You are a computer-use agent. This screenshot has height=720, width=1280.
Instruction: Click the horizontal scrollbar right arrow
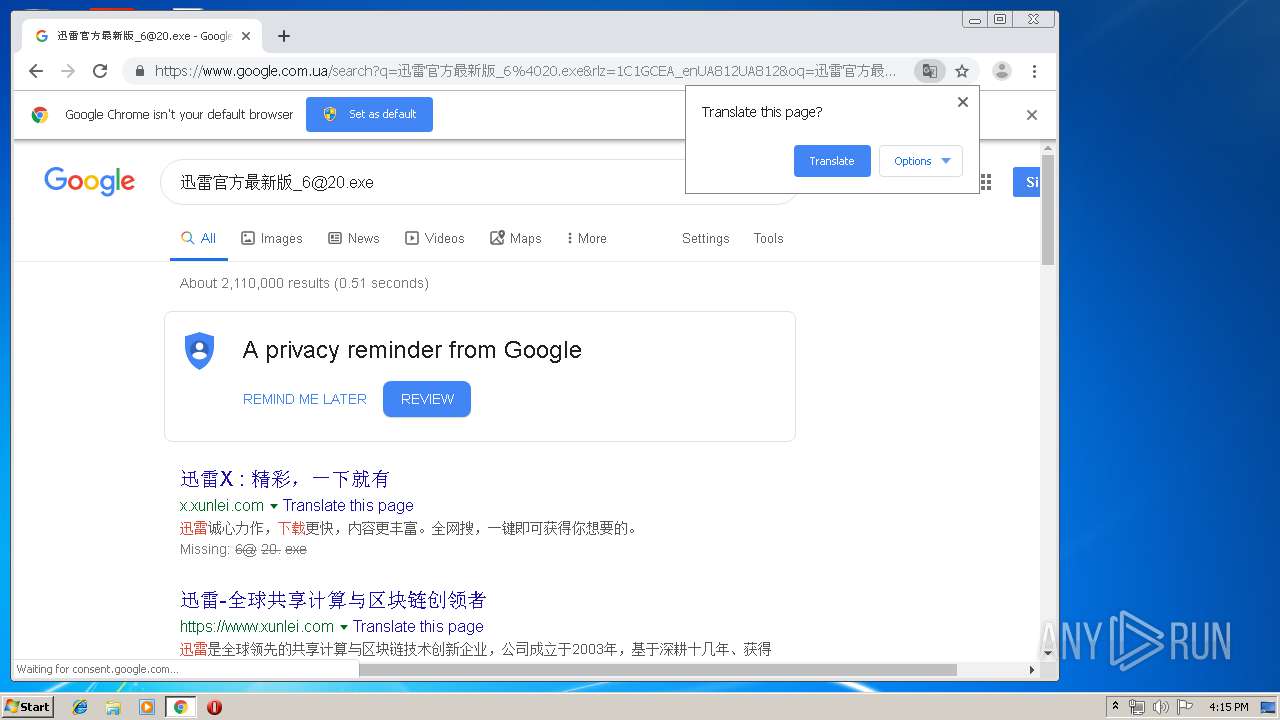pos(1033,669)
